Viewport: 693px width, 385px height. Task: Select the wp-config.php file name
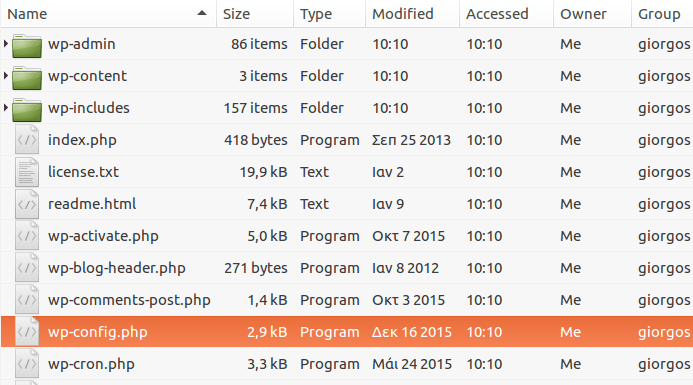point(98,332)
